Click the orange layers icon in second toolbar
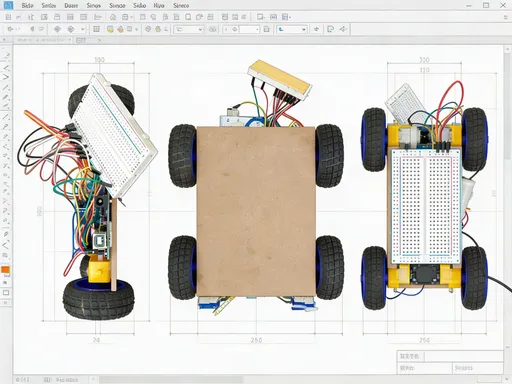The height and width of the screenshot is (384, 512). (x=120, y=29)
